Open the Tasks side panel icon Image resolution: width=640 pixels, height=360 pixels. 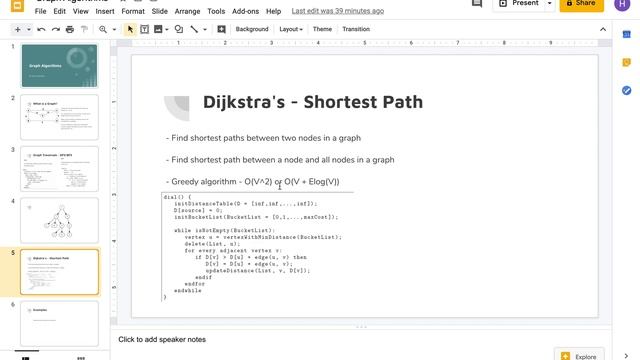[627, 90]
